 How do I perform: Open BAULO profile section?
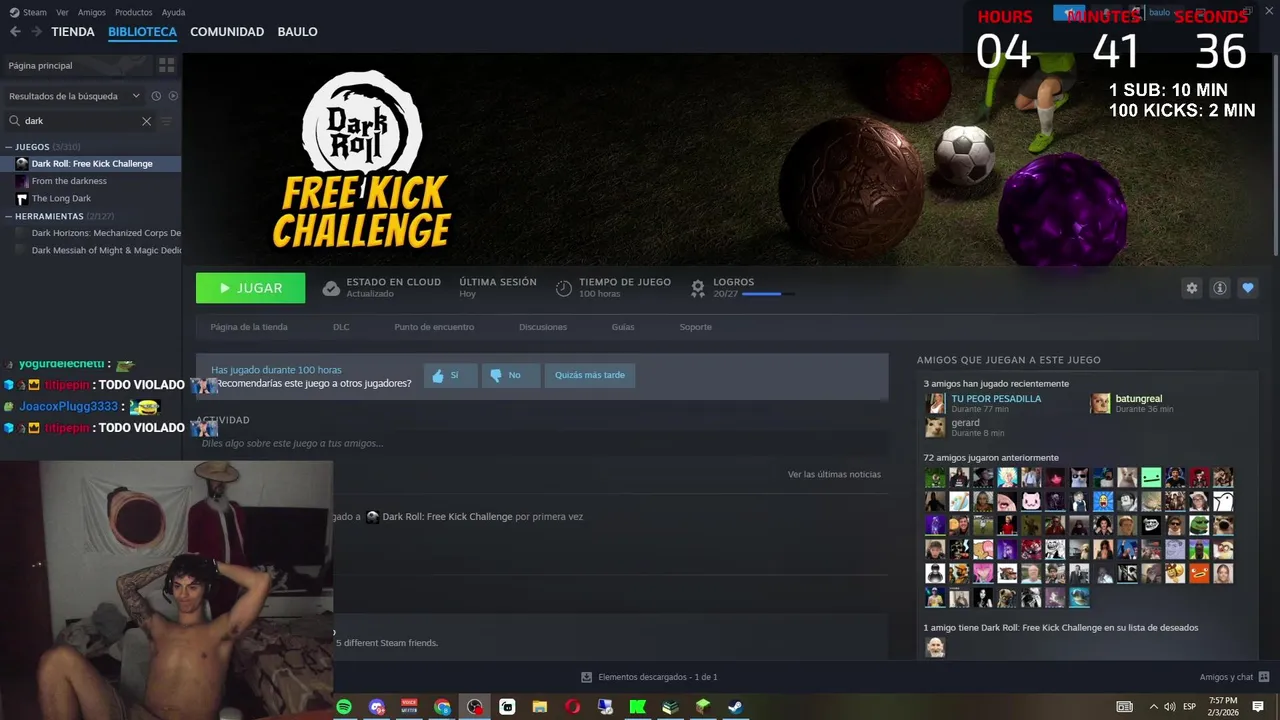(297, 32)
